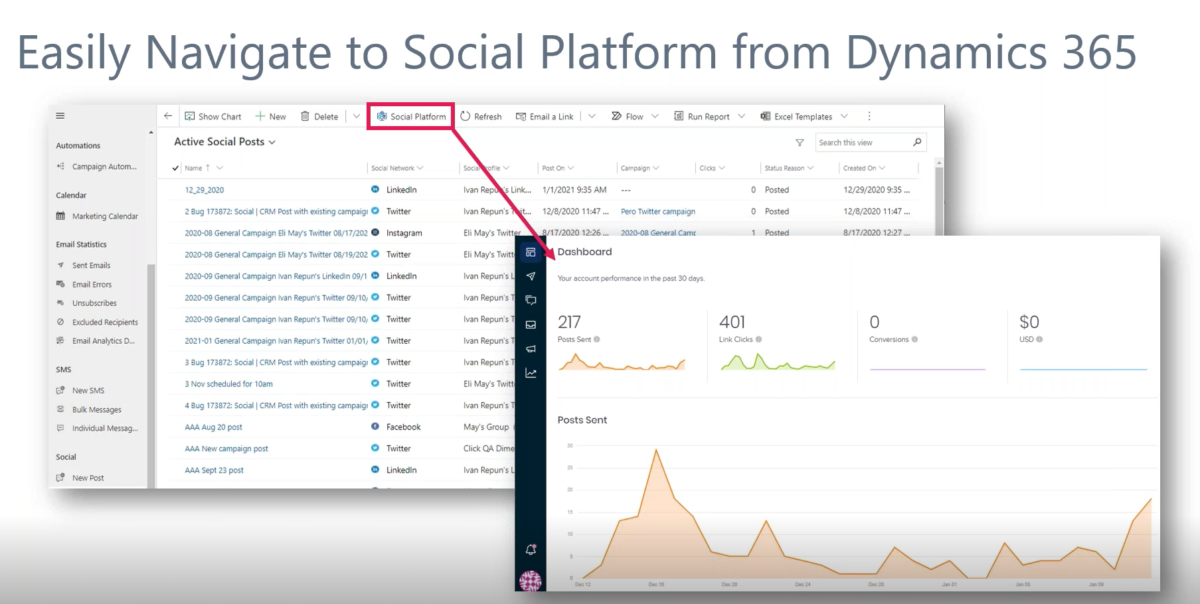
Task: Open the 3 Nov scheduled for 10am link
Action: [229, 383]
